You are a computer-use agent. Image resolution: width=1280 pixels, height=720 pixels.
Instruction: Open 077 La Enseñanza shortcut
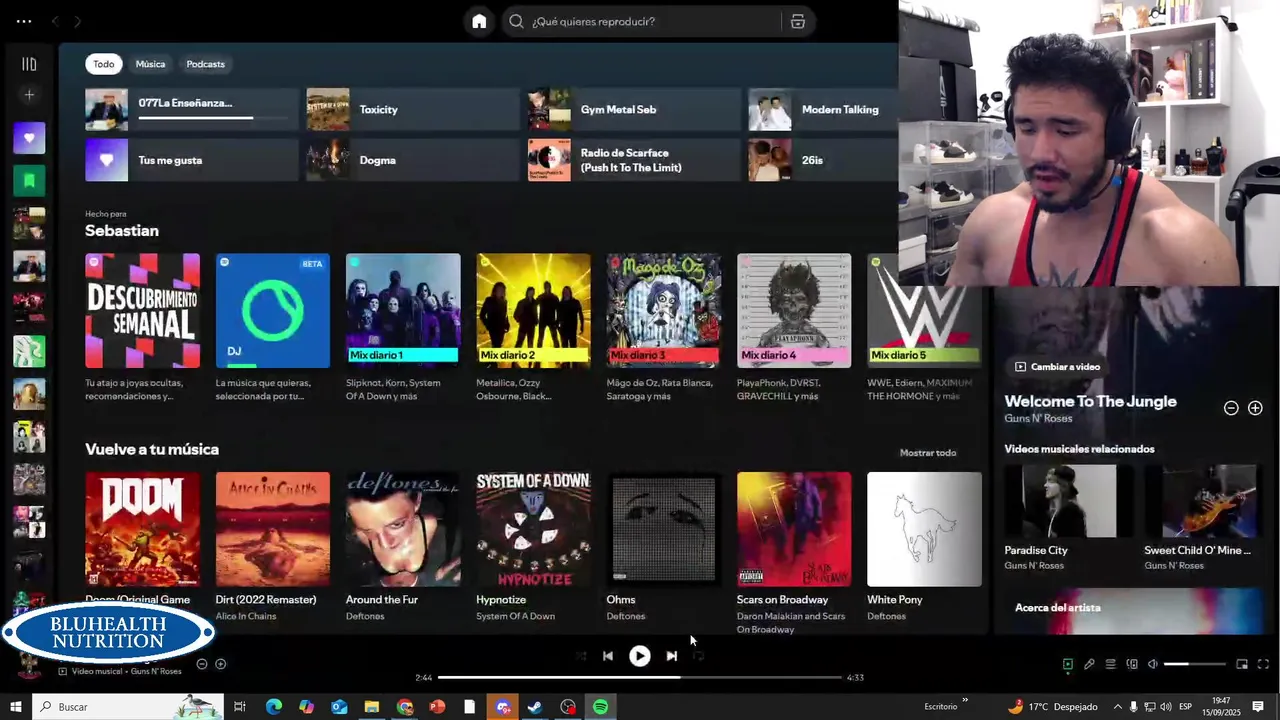(x=191, y=110)
